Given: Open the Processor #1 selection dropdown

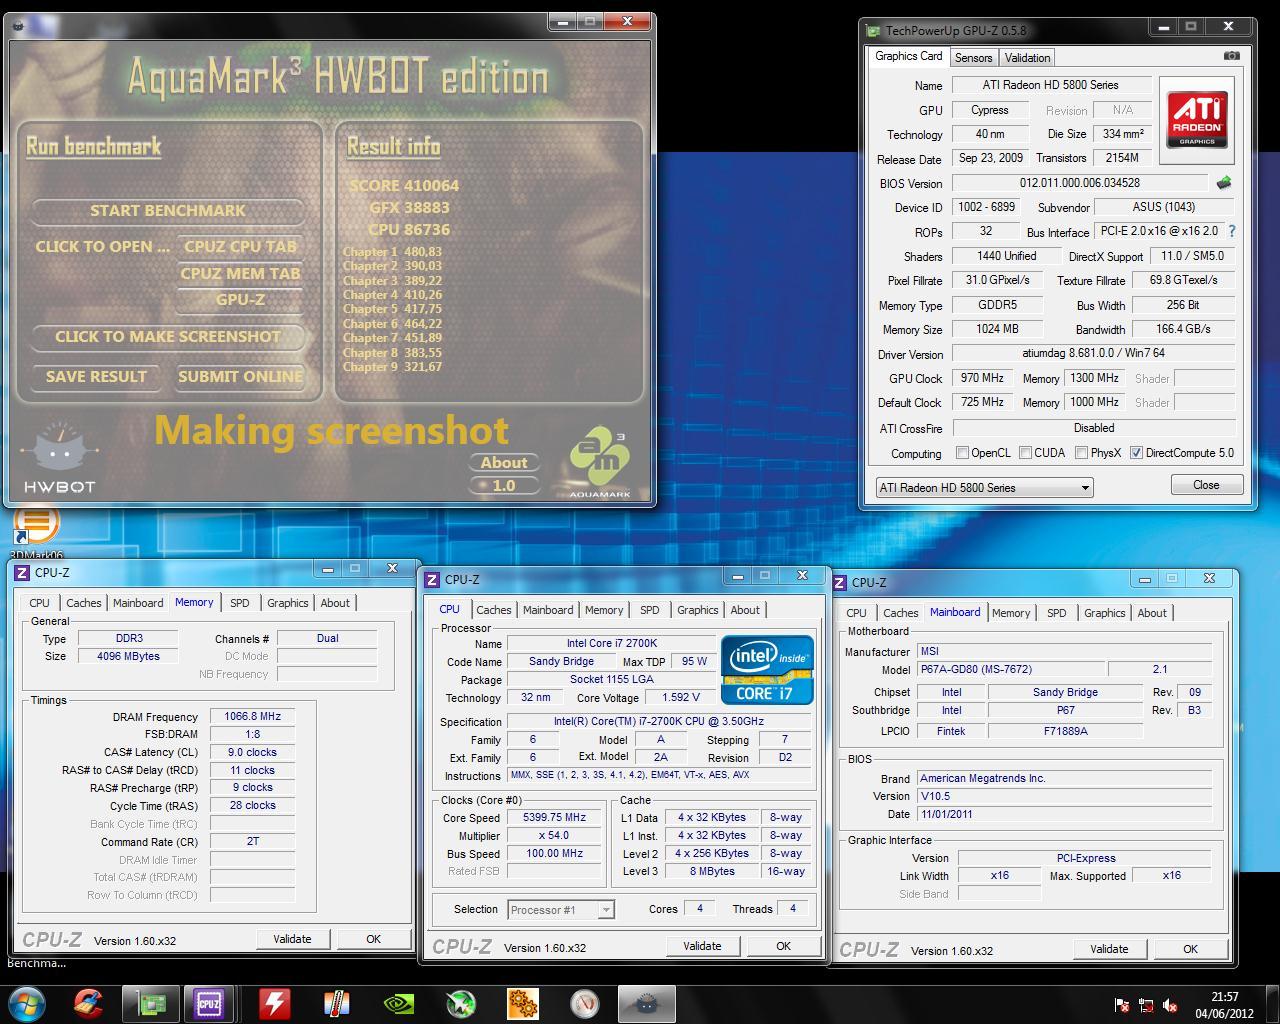Looking at the screenshot, I should [561, 910].
